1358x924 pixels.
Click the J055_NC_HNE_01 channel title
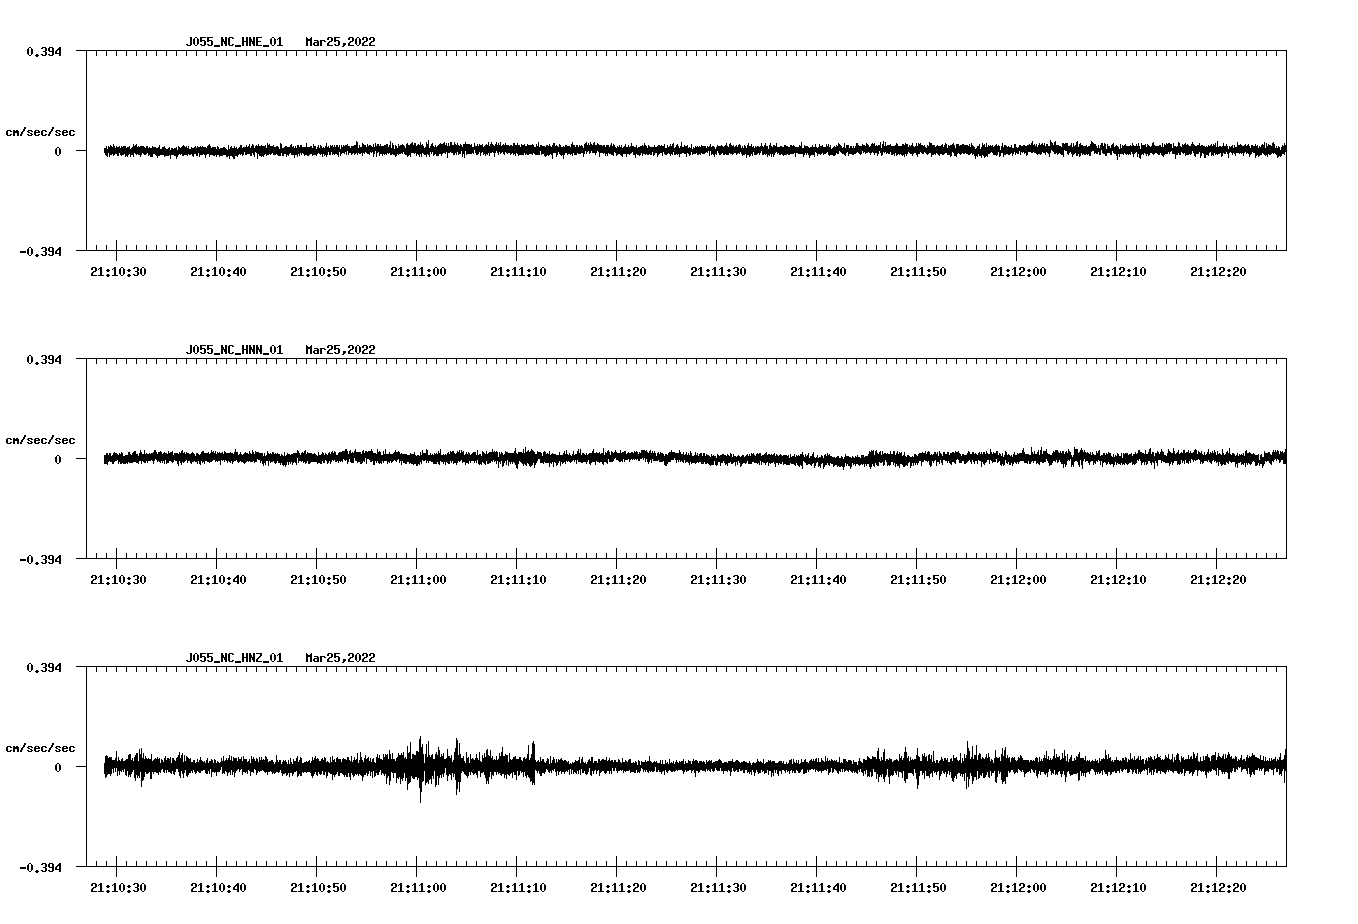pos(234,42)
